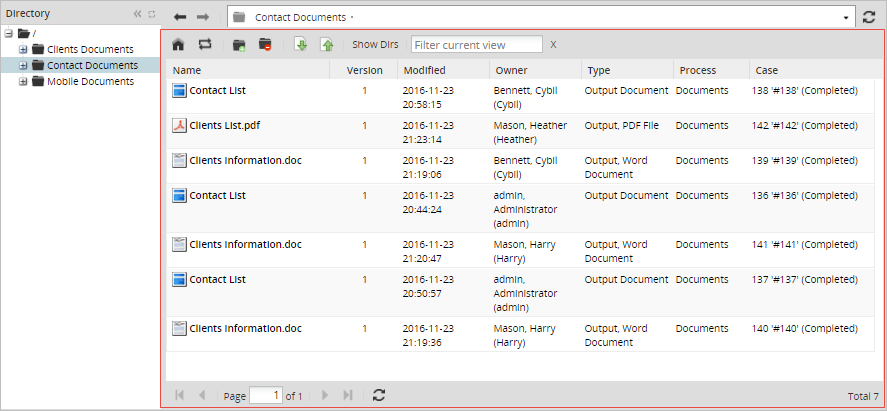Open the Contact Documents path dropdown
This screenshot has width=887, height=411.
pos(846,18)
